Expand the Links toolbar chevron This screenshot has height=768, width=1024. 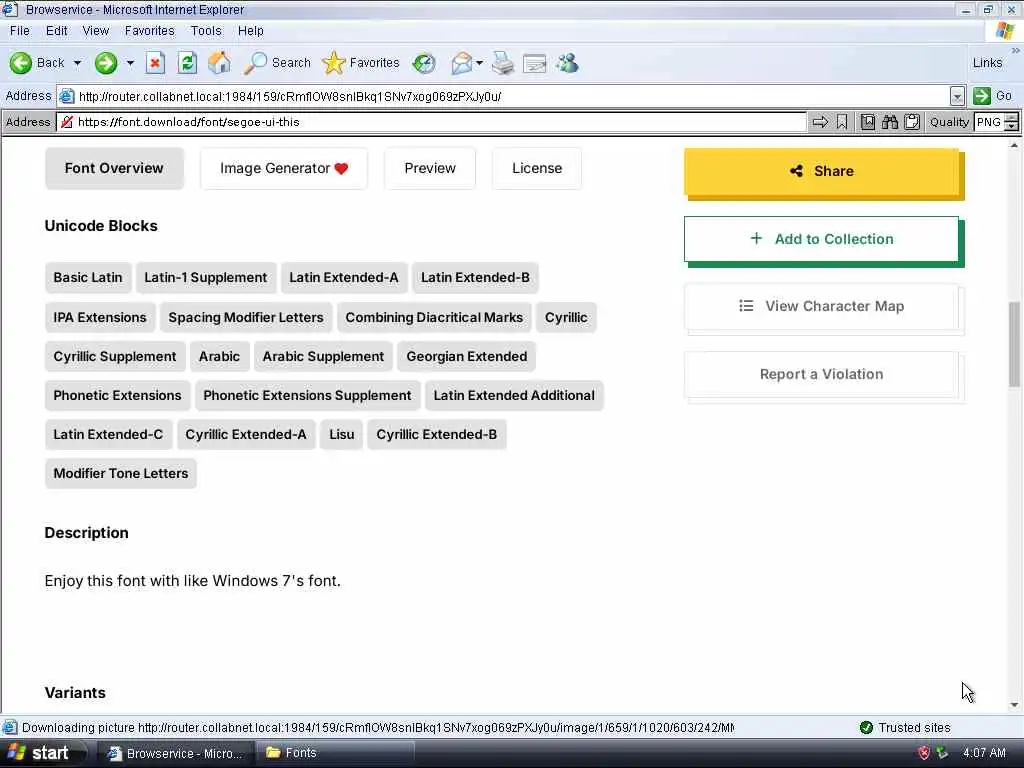(x=1016, y=50)
